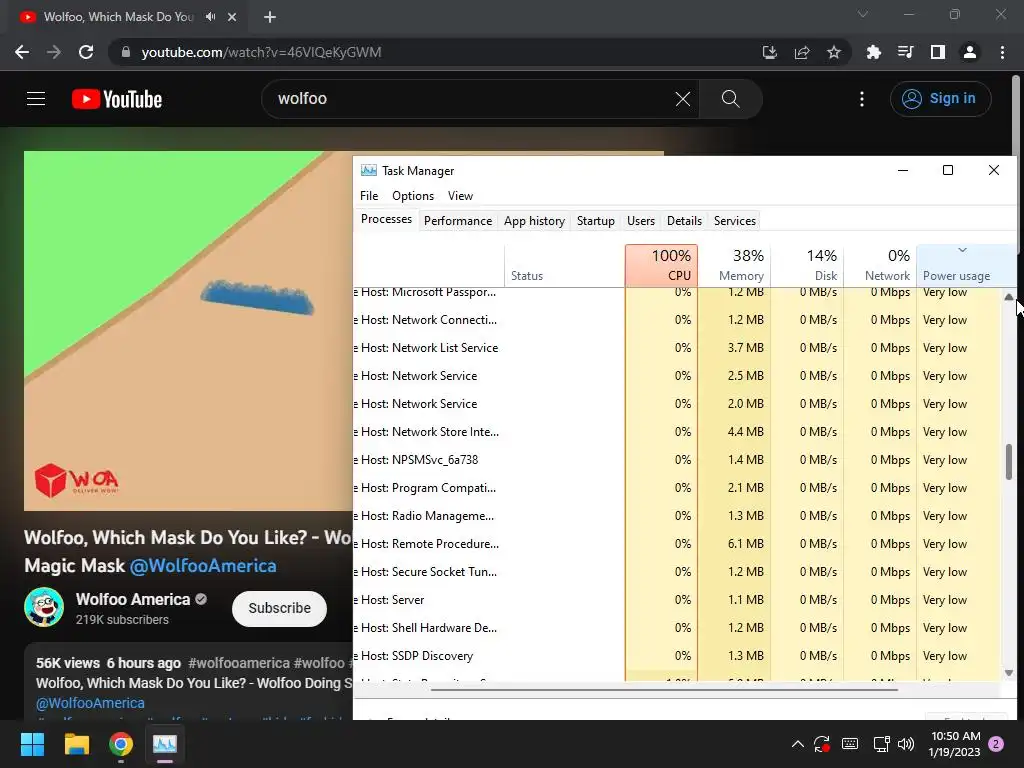The height and width of the screenshot is (768, 1024).
Task: Bookmark this page with star icon
Action: tap(833, 52)
